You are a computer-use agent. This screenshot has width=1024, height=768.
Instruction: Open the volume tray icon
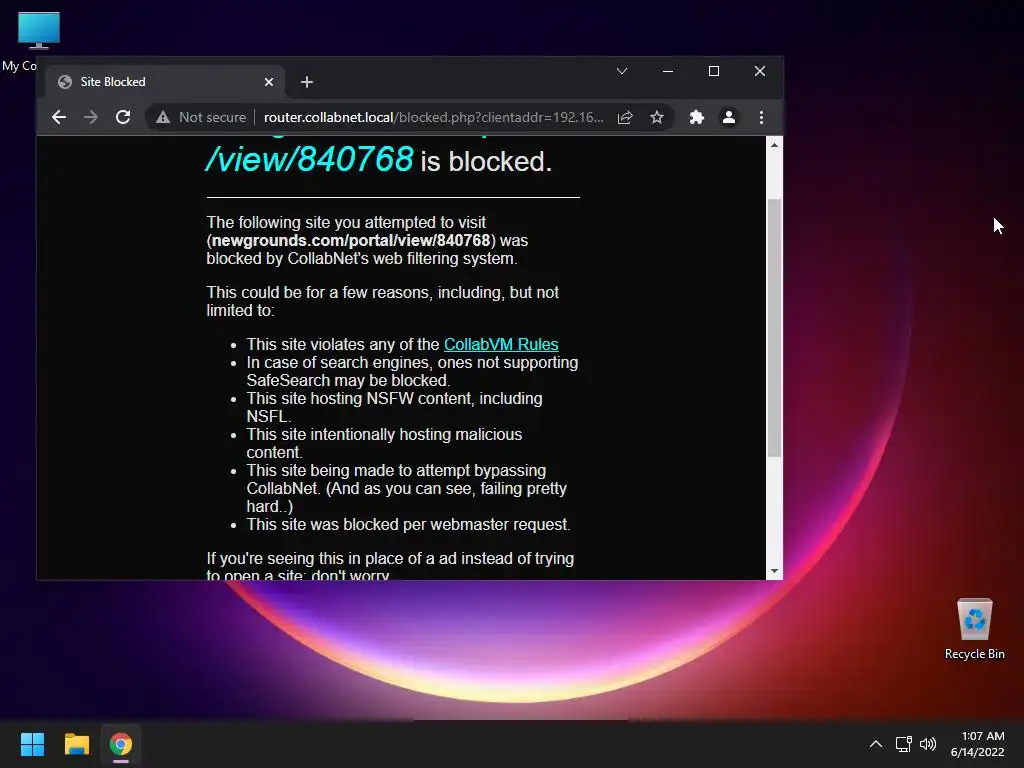(927, 744)
